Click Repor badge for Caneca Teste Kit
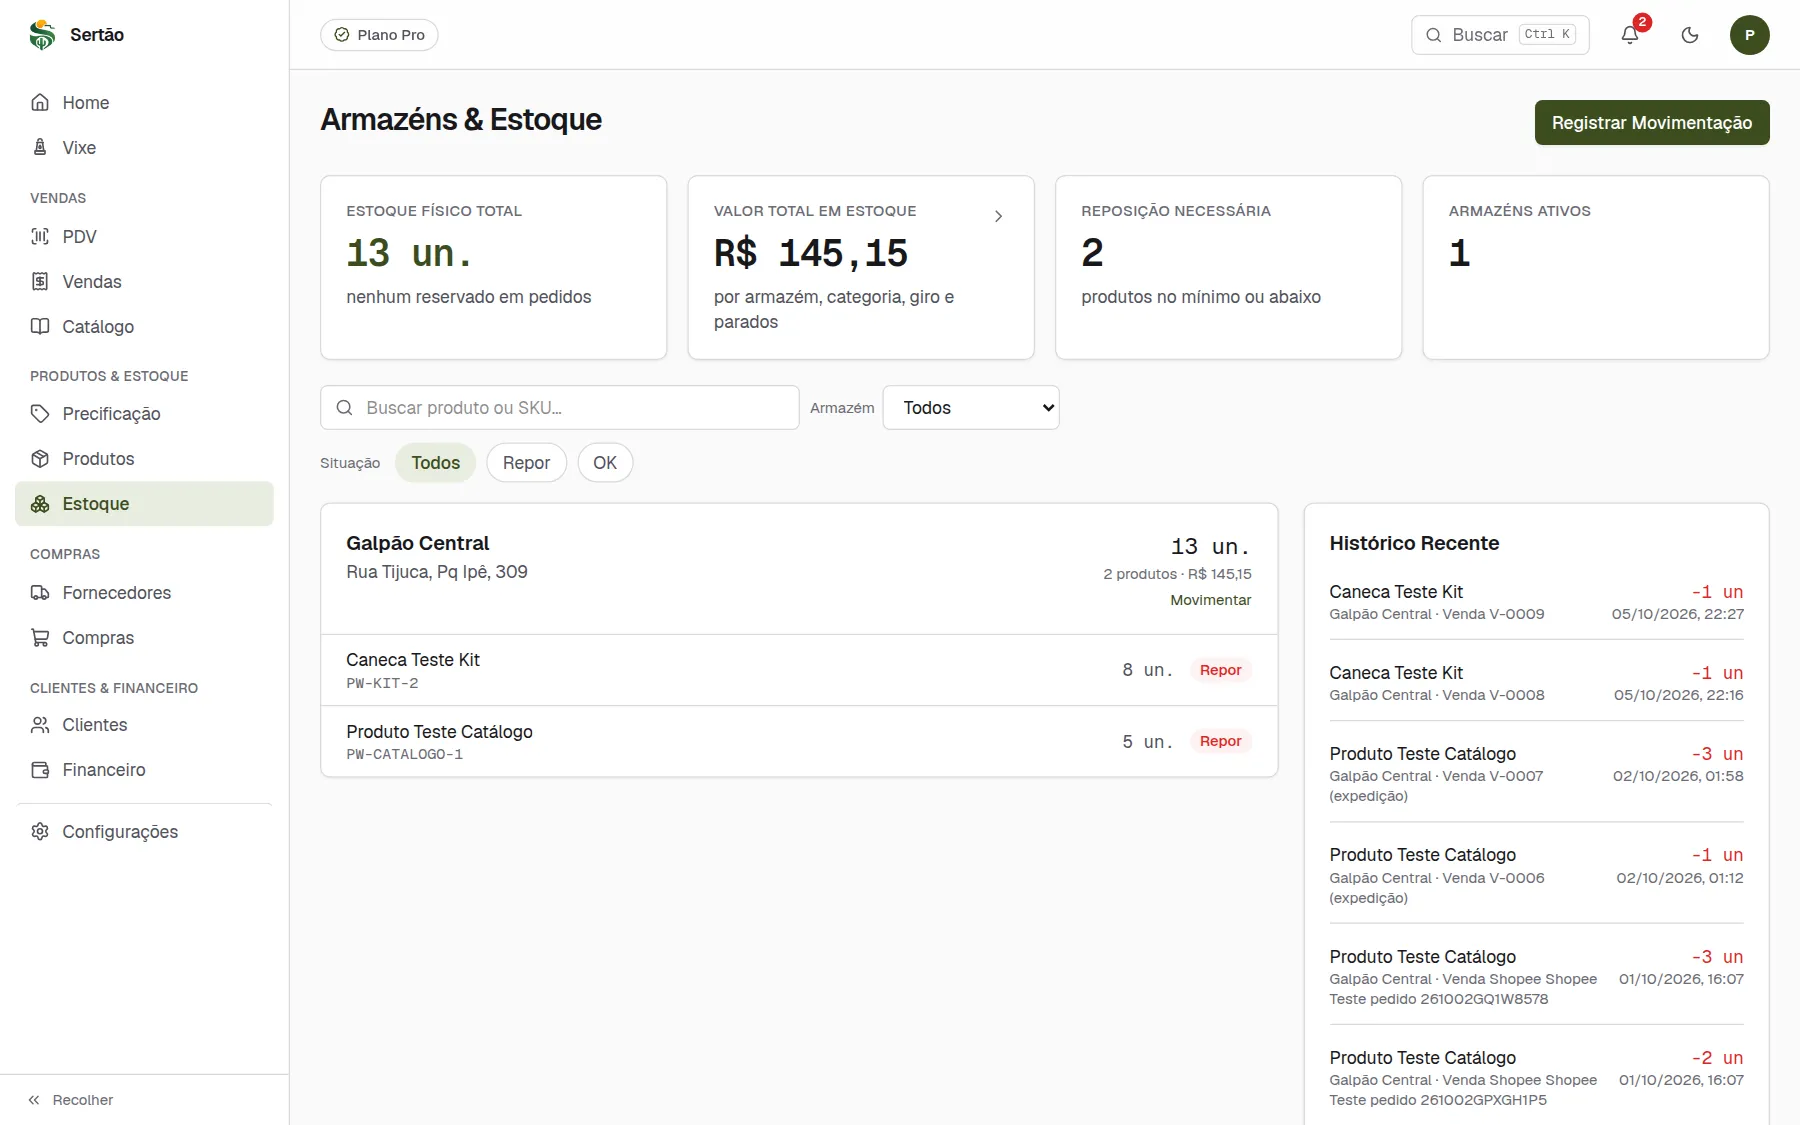 click(x=1221, y=670)
